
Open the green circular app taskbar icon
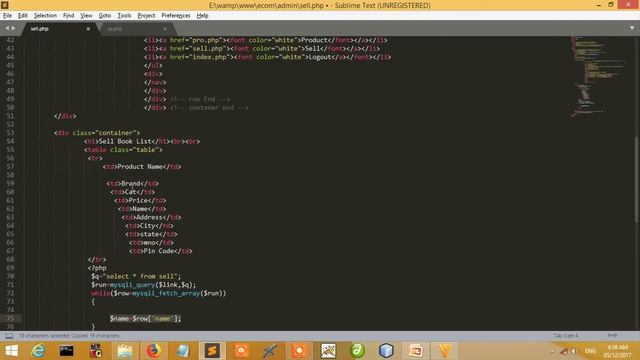tap(357, 351)
